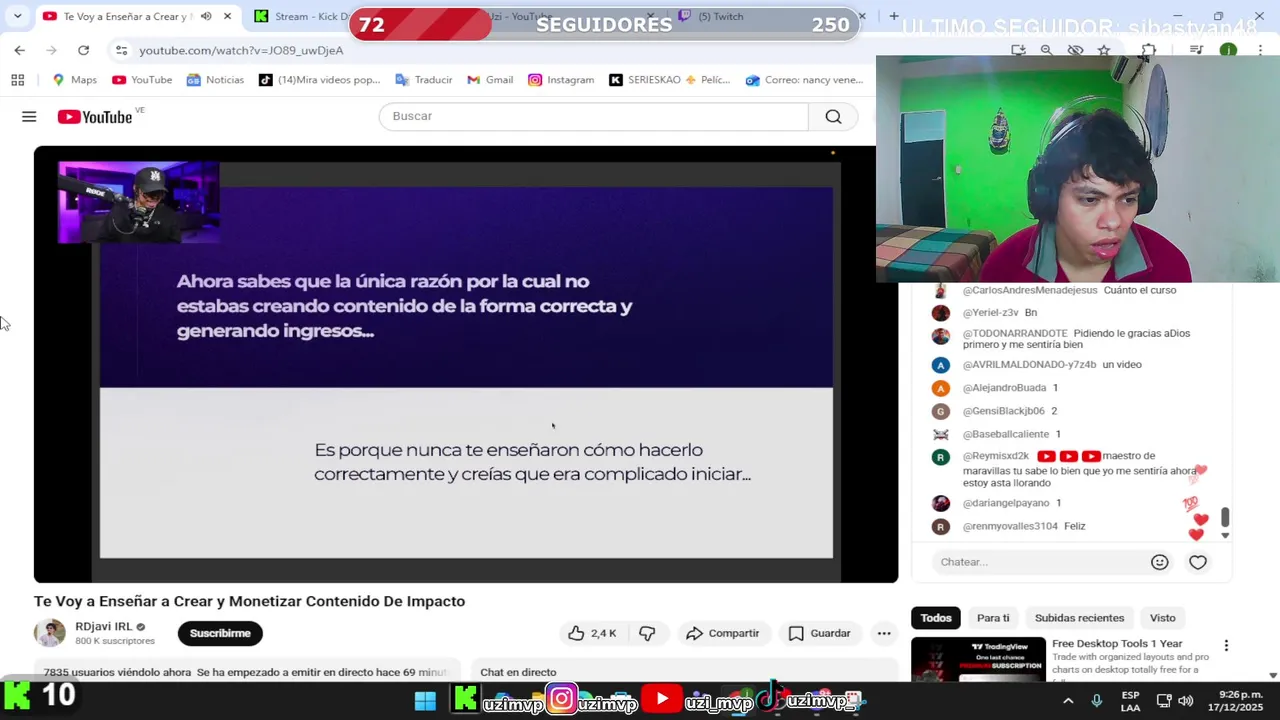Open the Free Desktop Tools 1 Year title
This screenshot has width=1280, height=720.
click(x=1117, y=644)
